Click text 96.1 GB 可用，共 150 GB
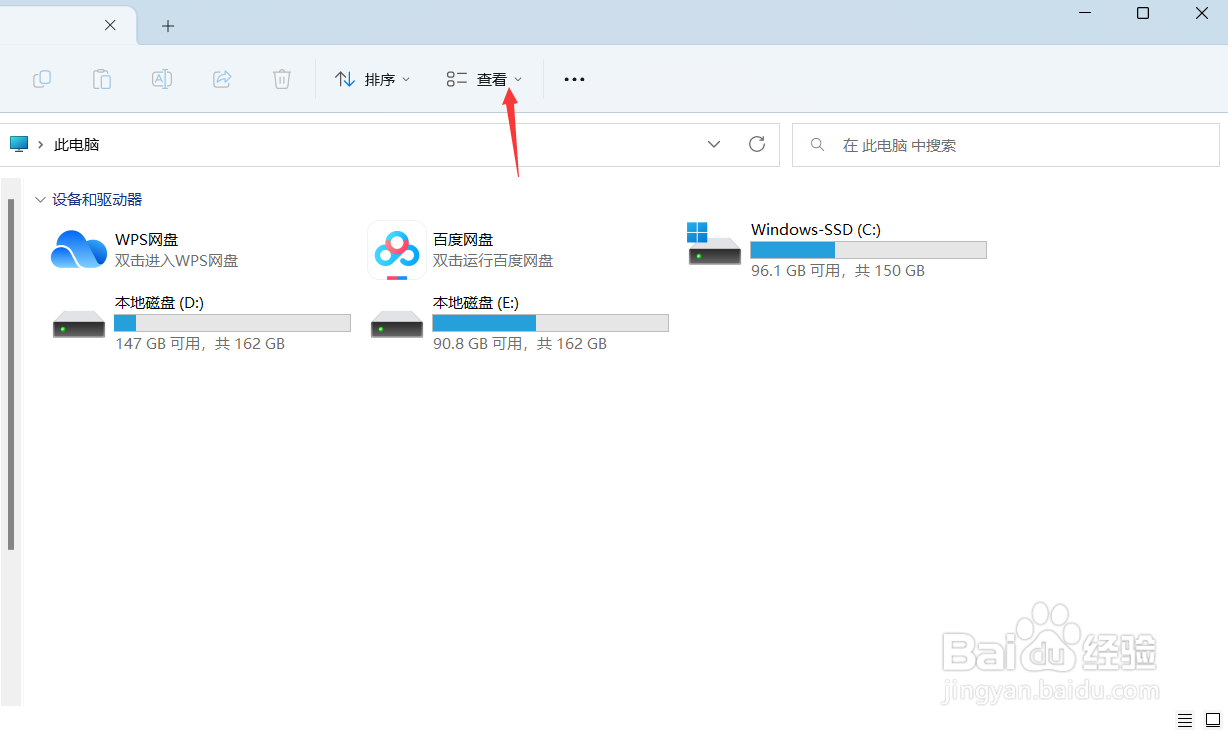Viewport: 1228px width, 733px height. pos(838,271)
